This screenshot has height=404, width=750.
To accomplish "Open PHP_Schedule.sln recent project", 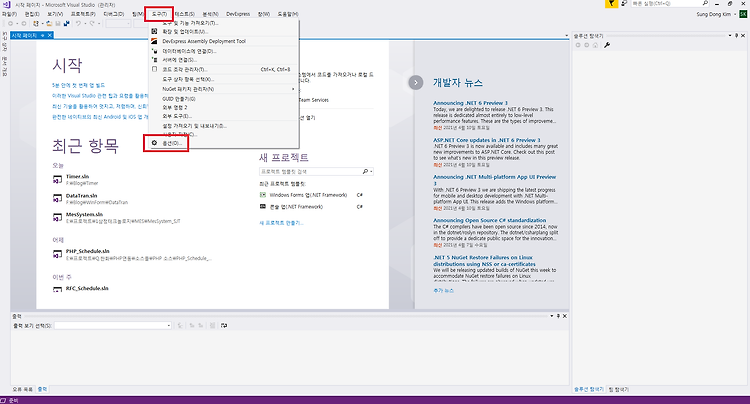I will tap(88, 251).
